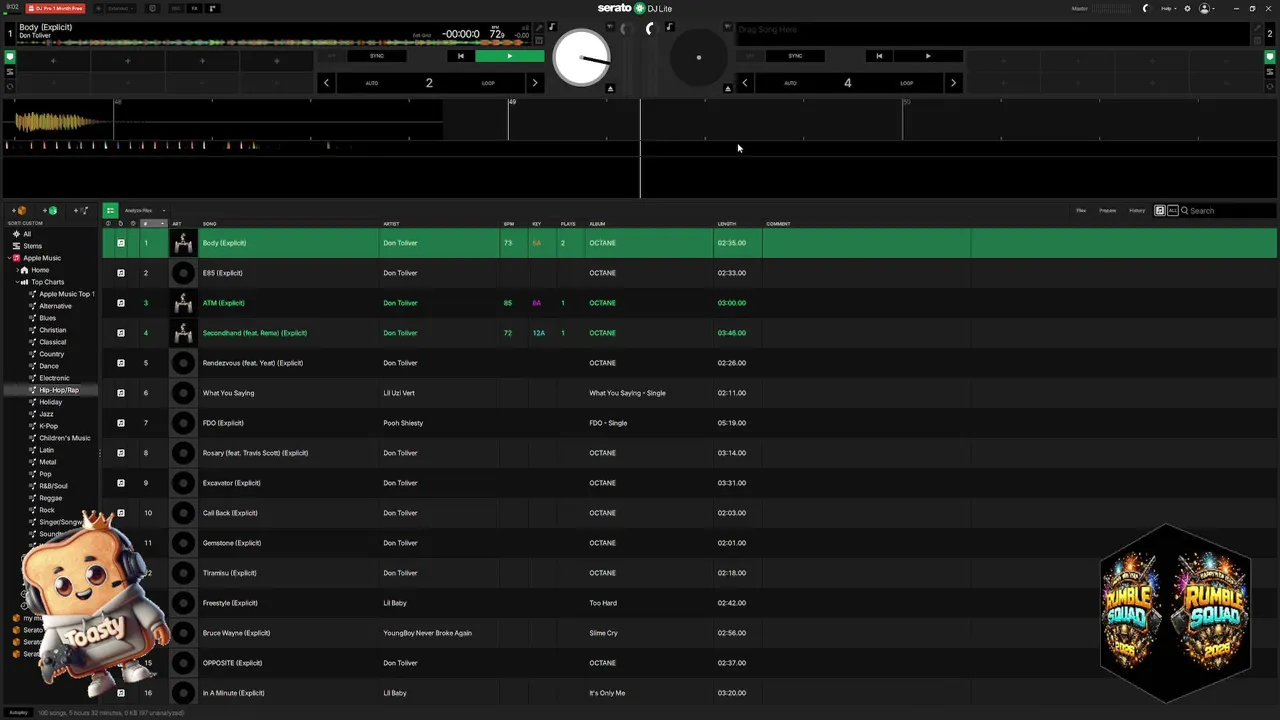Collapse the Apple Music tree

[x=9, y=258]
